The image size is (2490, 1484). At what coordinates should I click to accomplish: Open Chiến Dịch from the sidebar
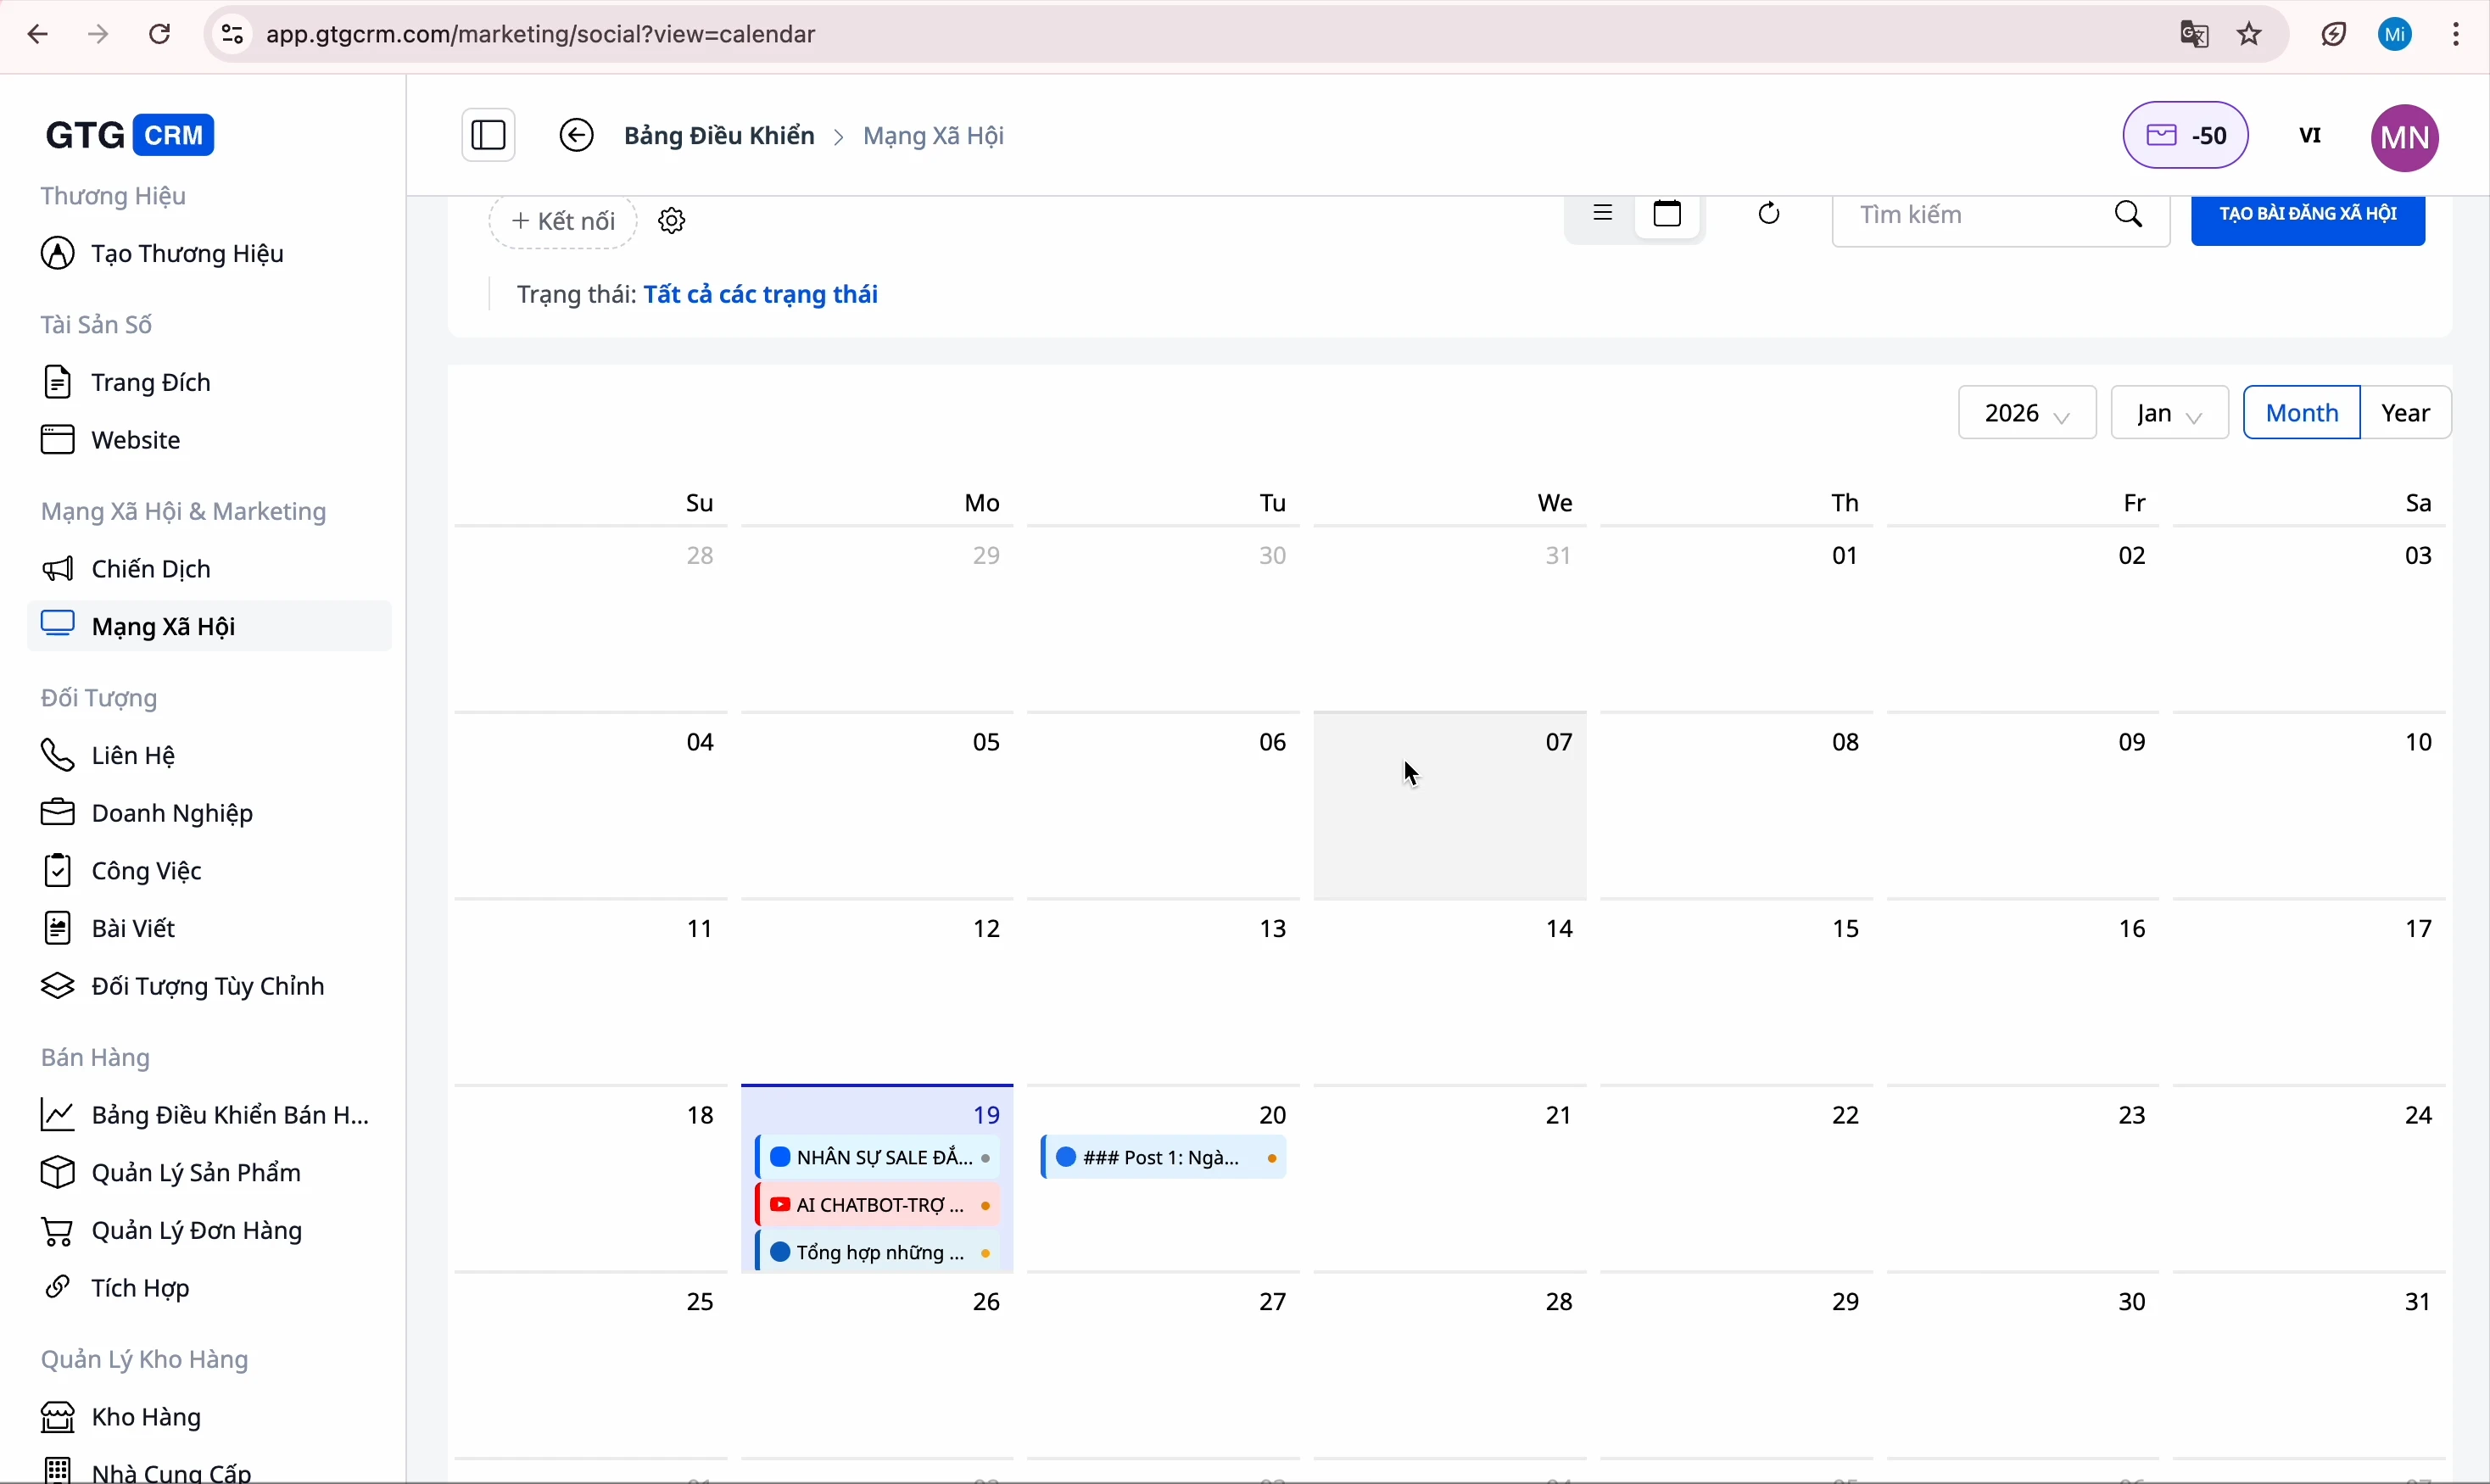pyautogui.click(x=150, y=568)
